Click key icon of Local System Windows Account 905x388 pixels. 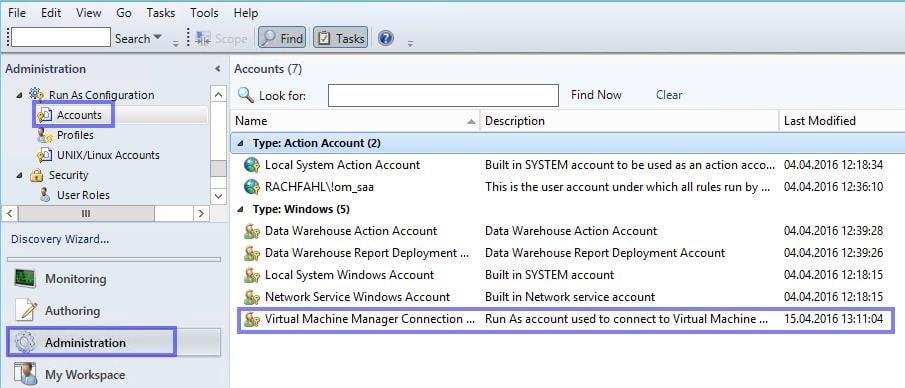pyautogui.click(x=252, y=275)
